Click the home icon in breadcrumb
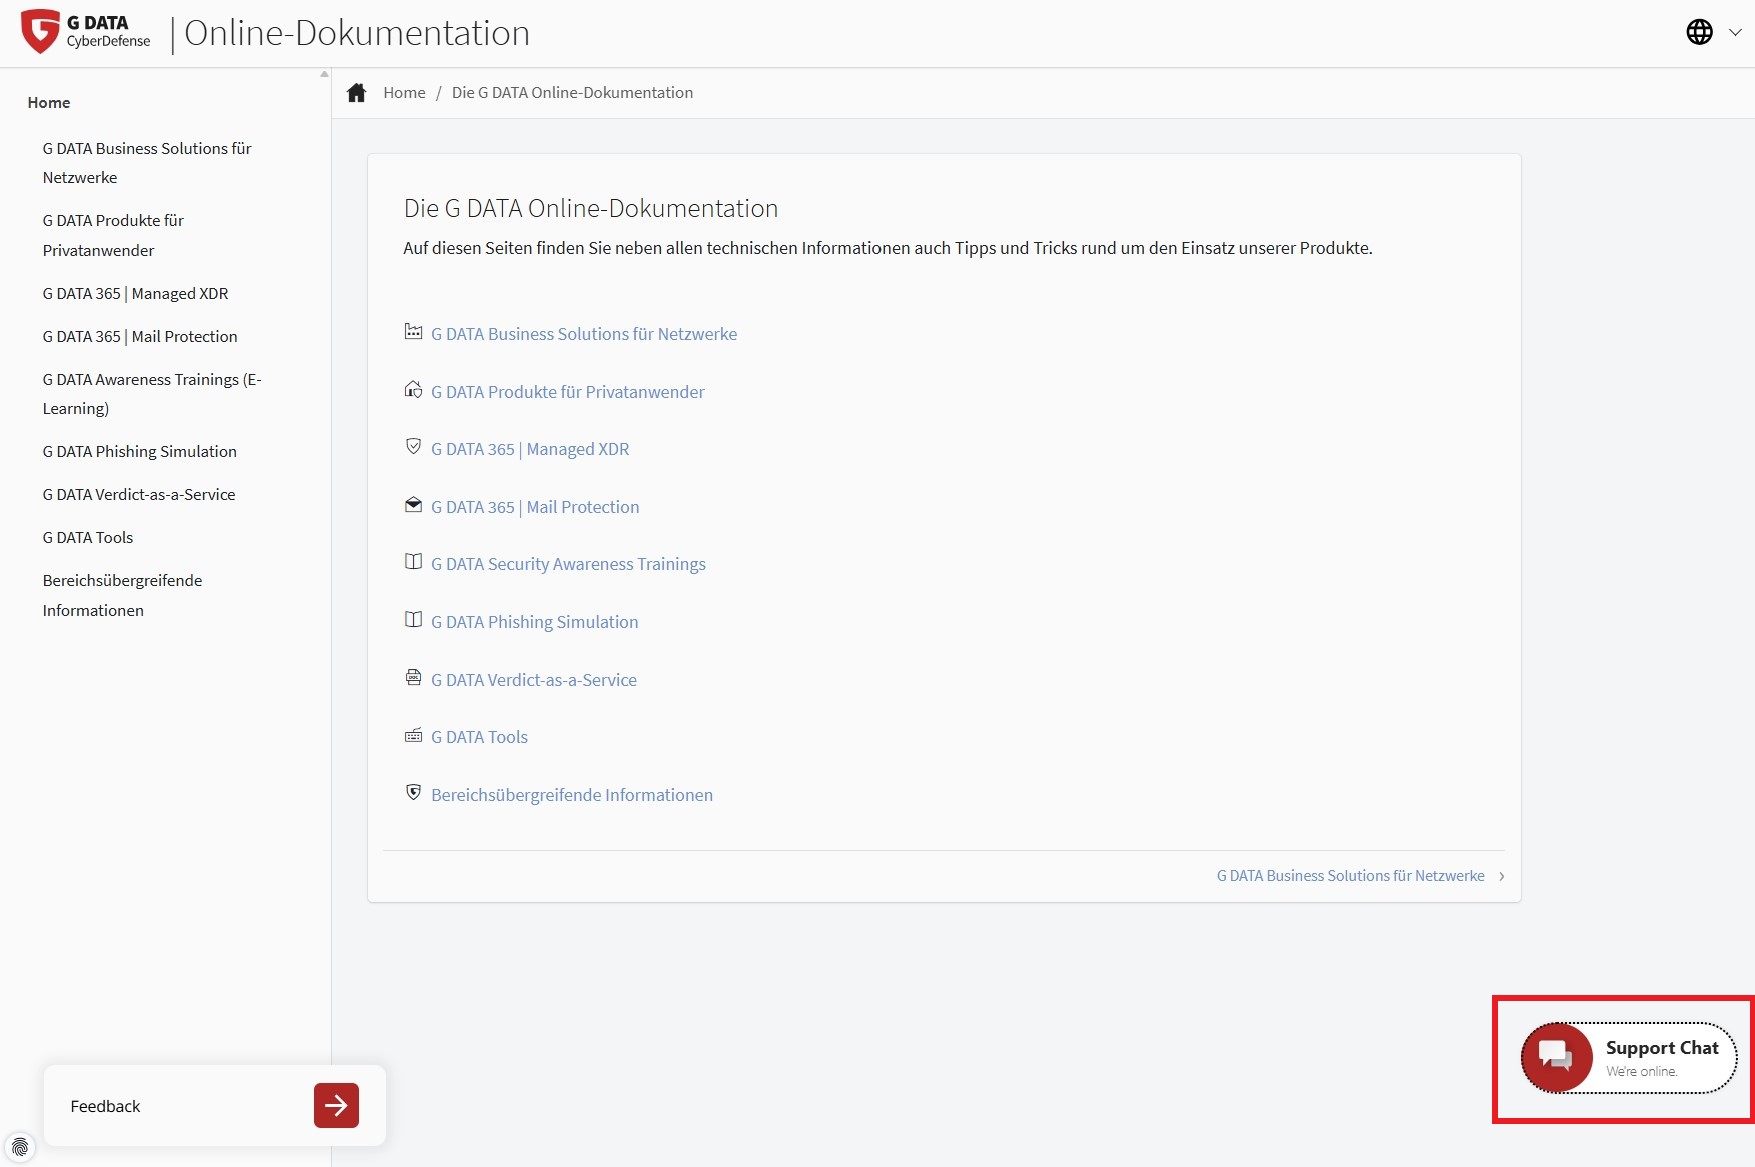The width and height of the screenshot is (1755, 1167). (x=356, y=93)
